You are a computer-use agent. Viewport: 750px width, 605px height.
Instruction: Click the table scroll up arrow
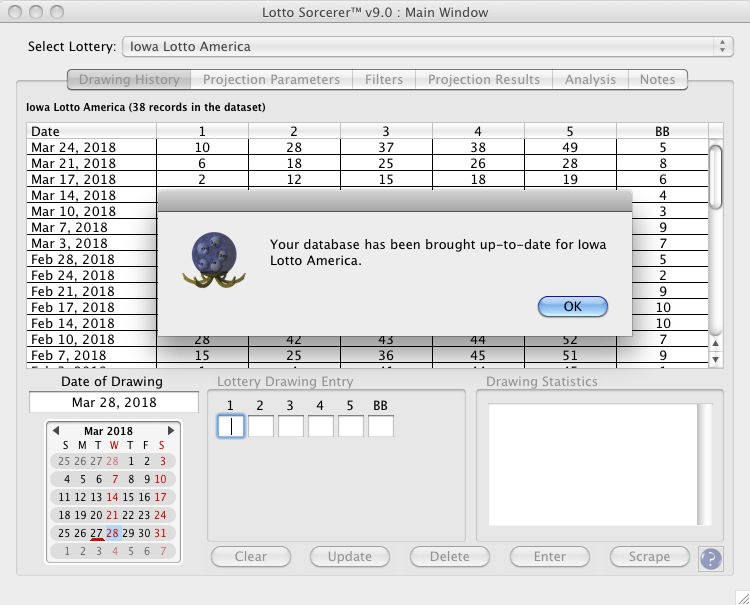715,343
